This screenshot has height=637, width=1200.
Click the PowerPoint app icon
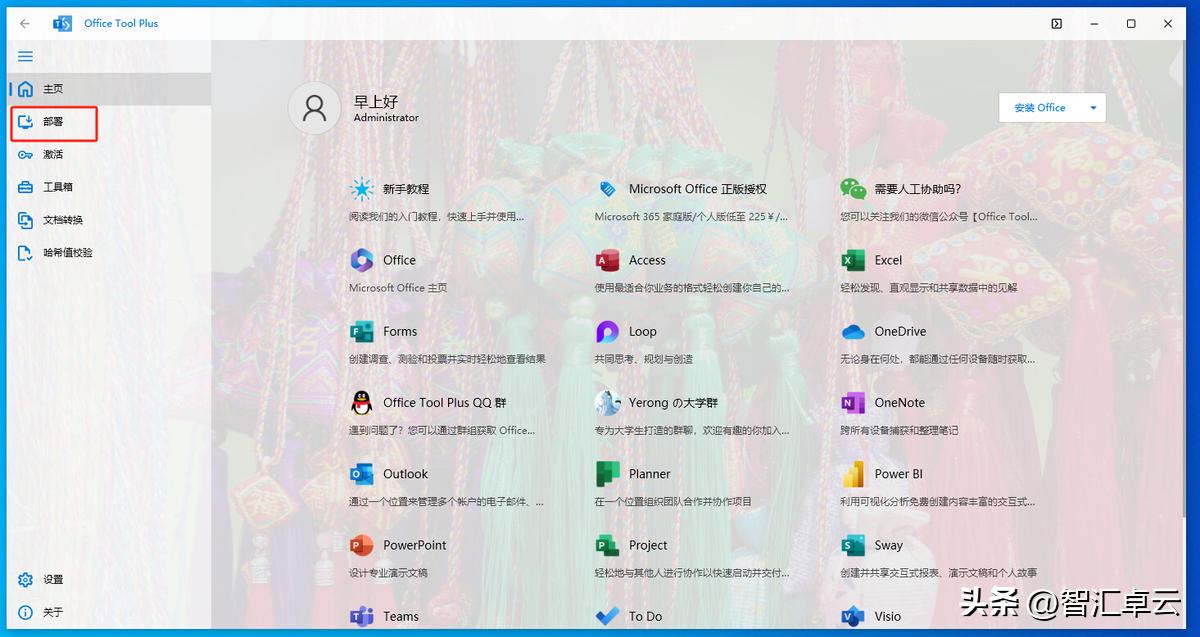click(361, 545)
